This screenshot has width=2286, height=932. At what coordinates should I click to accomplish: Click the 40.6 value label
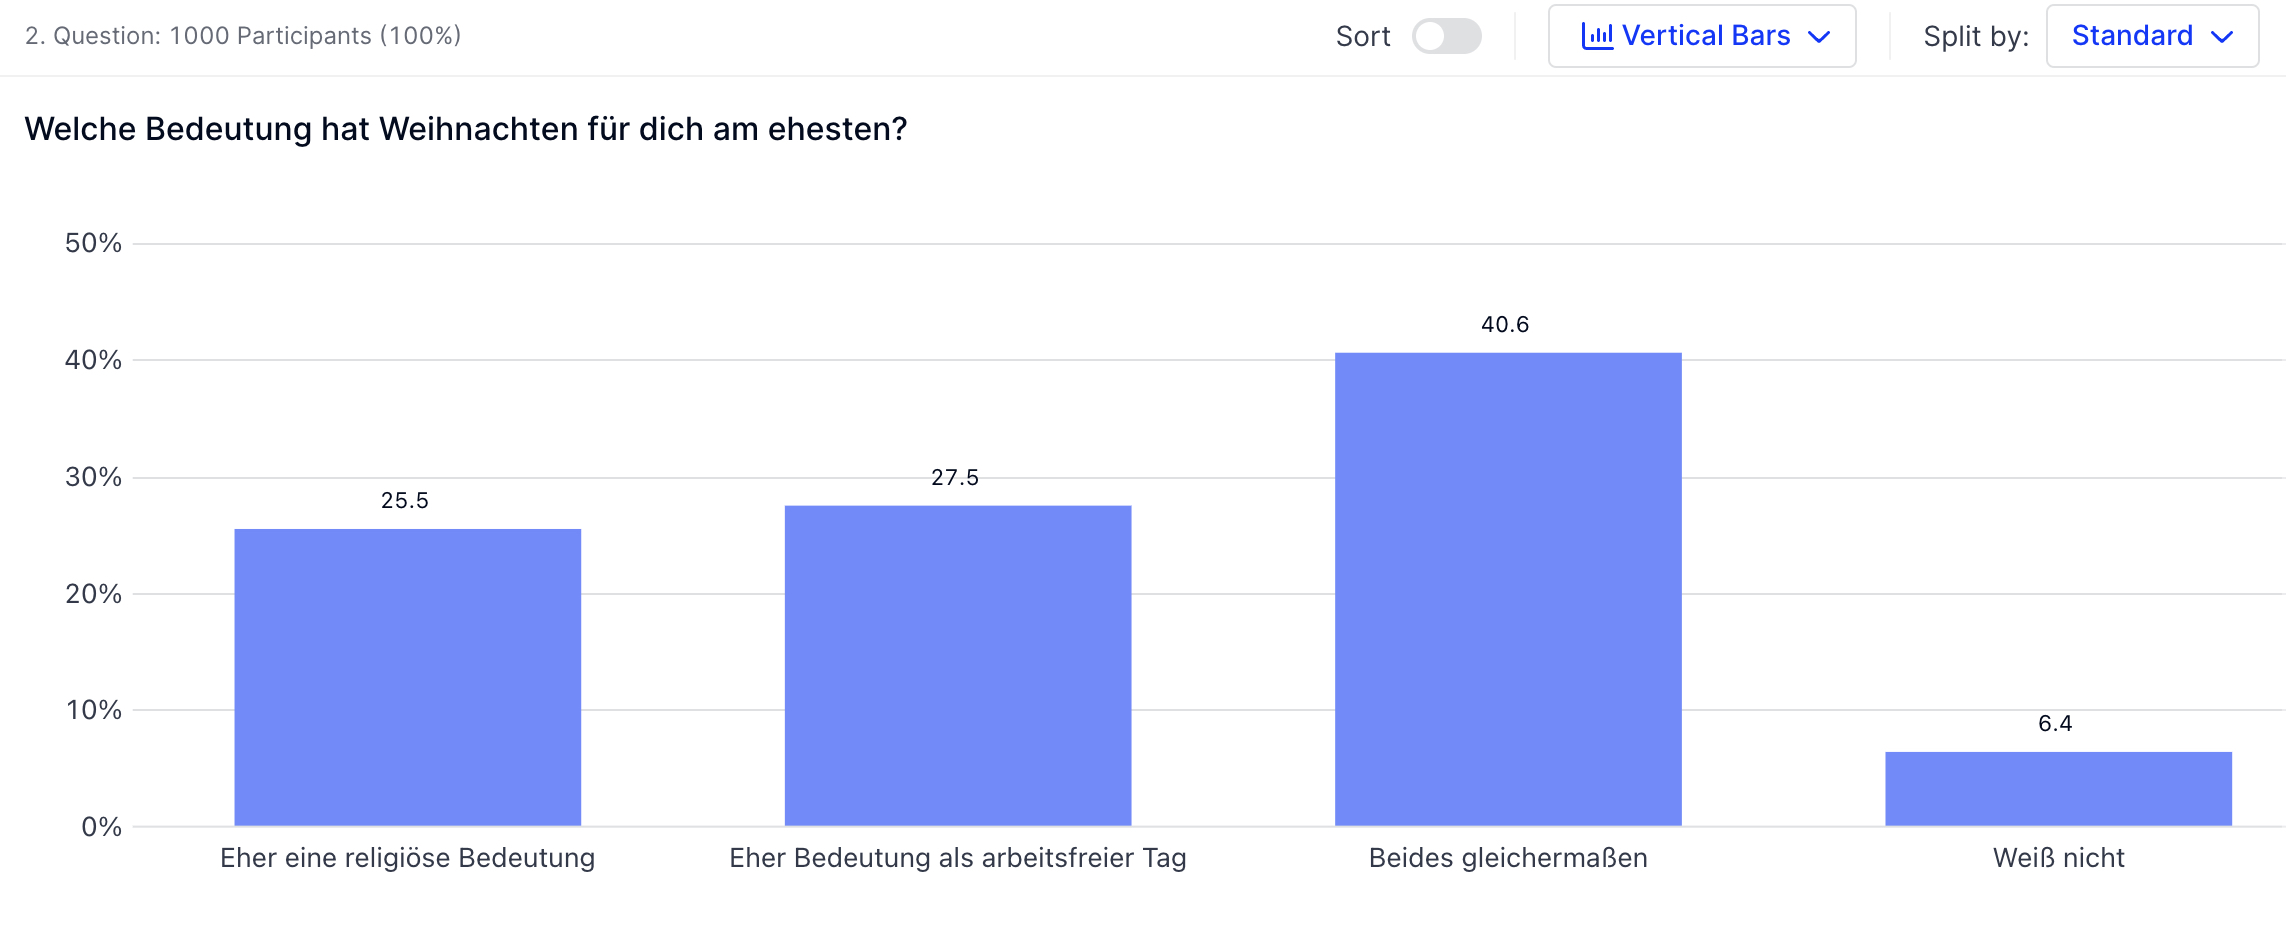tap(1505, 325)
